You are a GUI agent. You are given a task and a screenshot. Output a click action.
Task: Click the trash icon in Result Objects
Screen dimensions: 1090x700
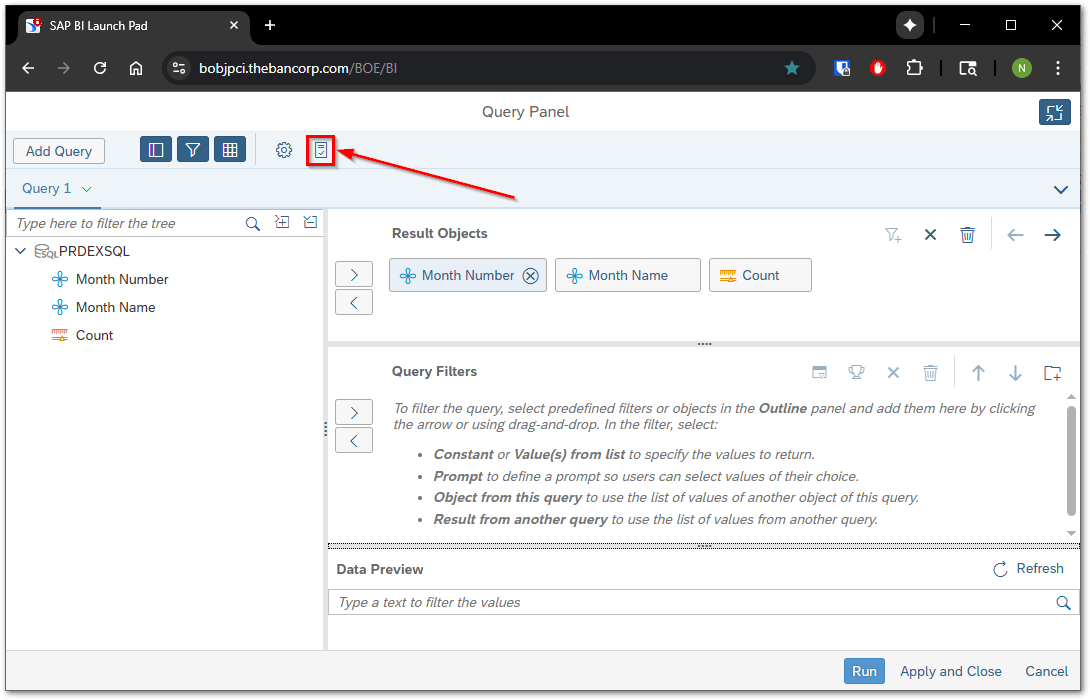point(967,235)
